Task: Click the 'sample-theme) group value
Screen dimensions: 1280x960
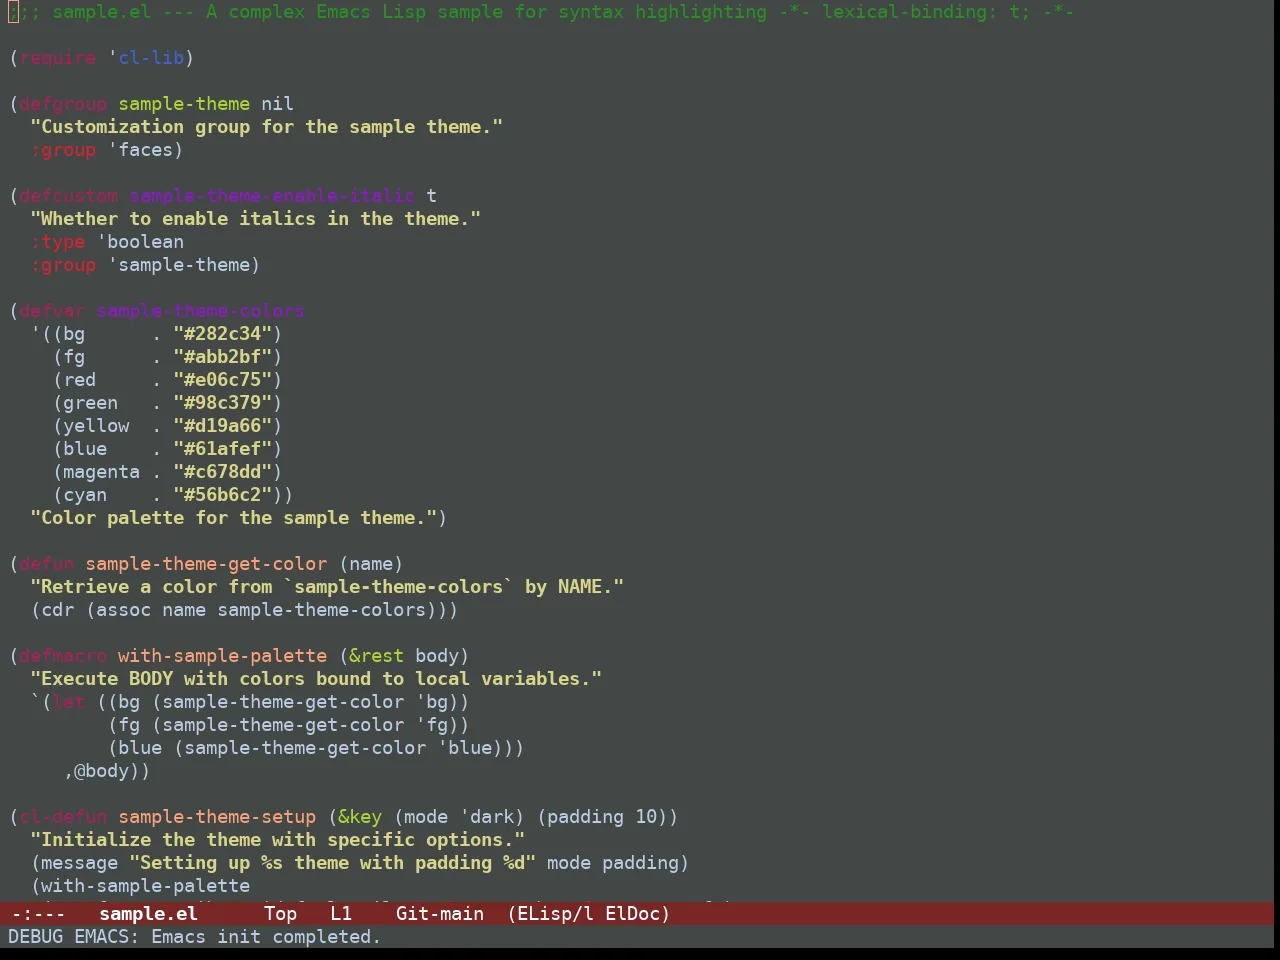Action: (x=184, y=265)
